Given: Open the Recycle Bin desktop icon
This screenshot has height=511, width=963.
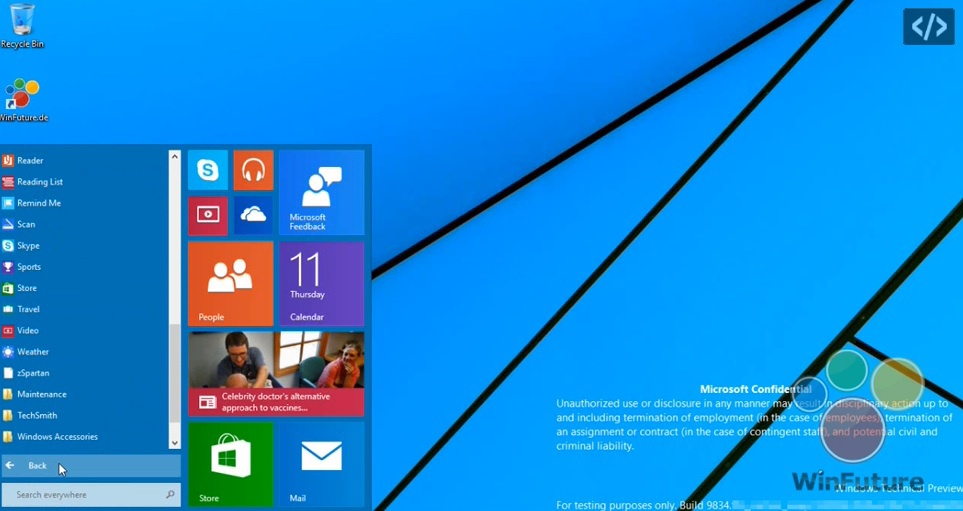Looking at the screenshot, I should click(x=22, y=25).
